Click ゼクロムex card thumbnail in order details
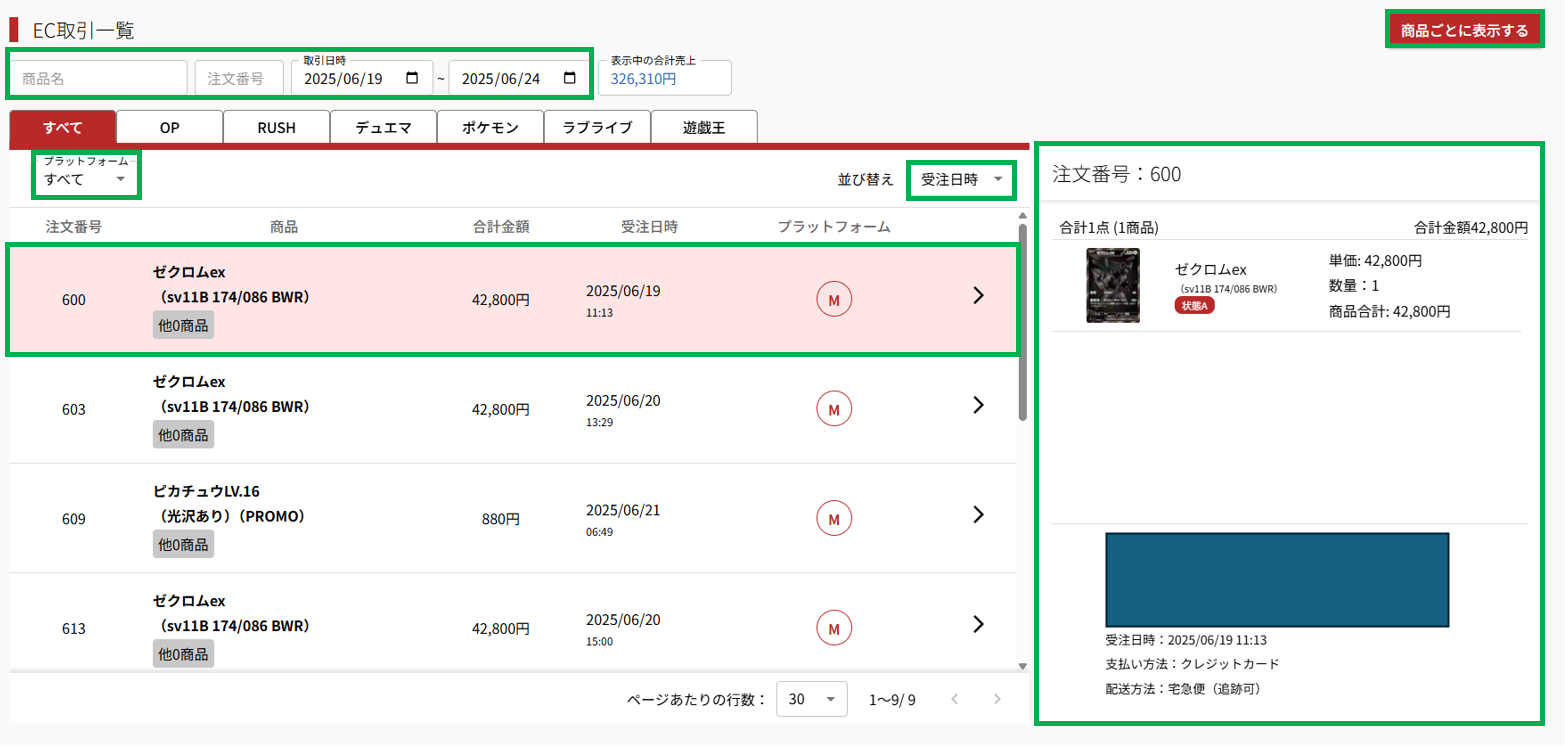The width and height of the screenshot is (1565, 746). click(x=1112, y=286)
